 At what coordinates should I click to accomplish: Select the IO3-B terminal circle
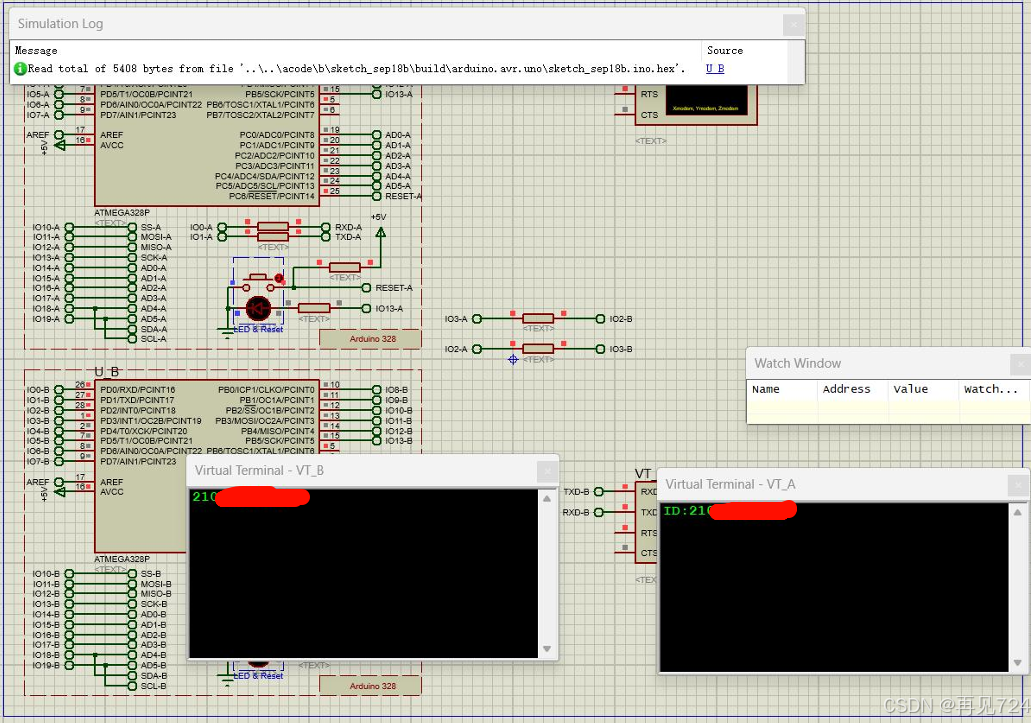pos(600,349)
